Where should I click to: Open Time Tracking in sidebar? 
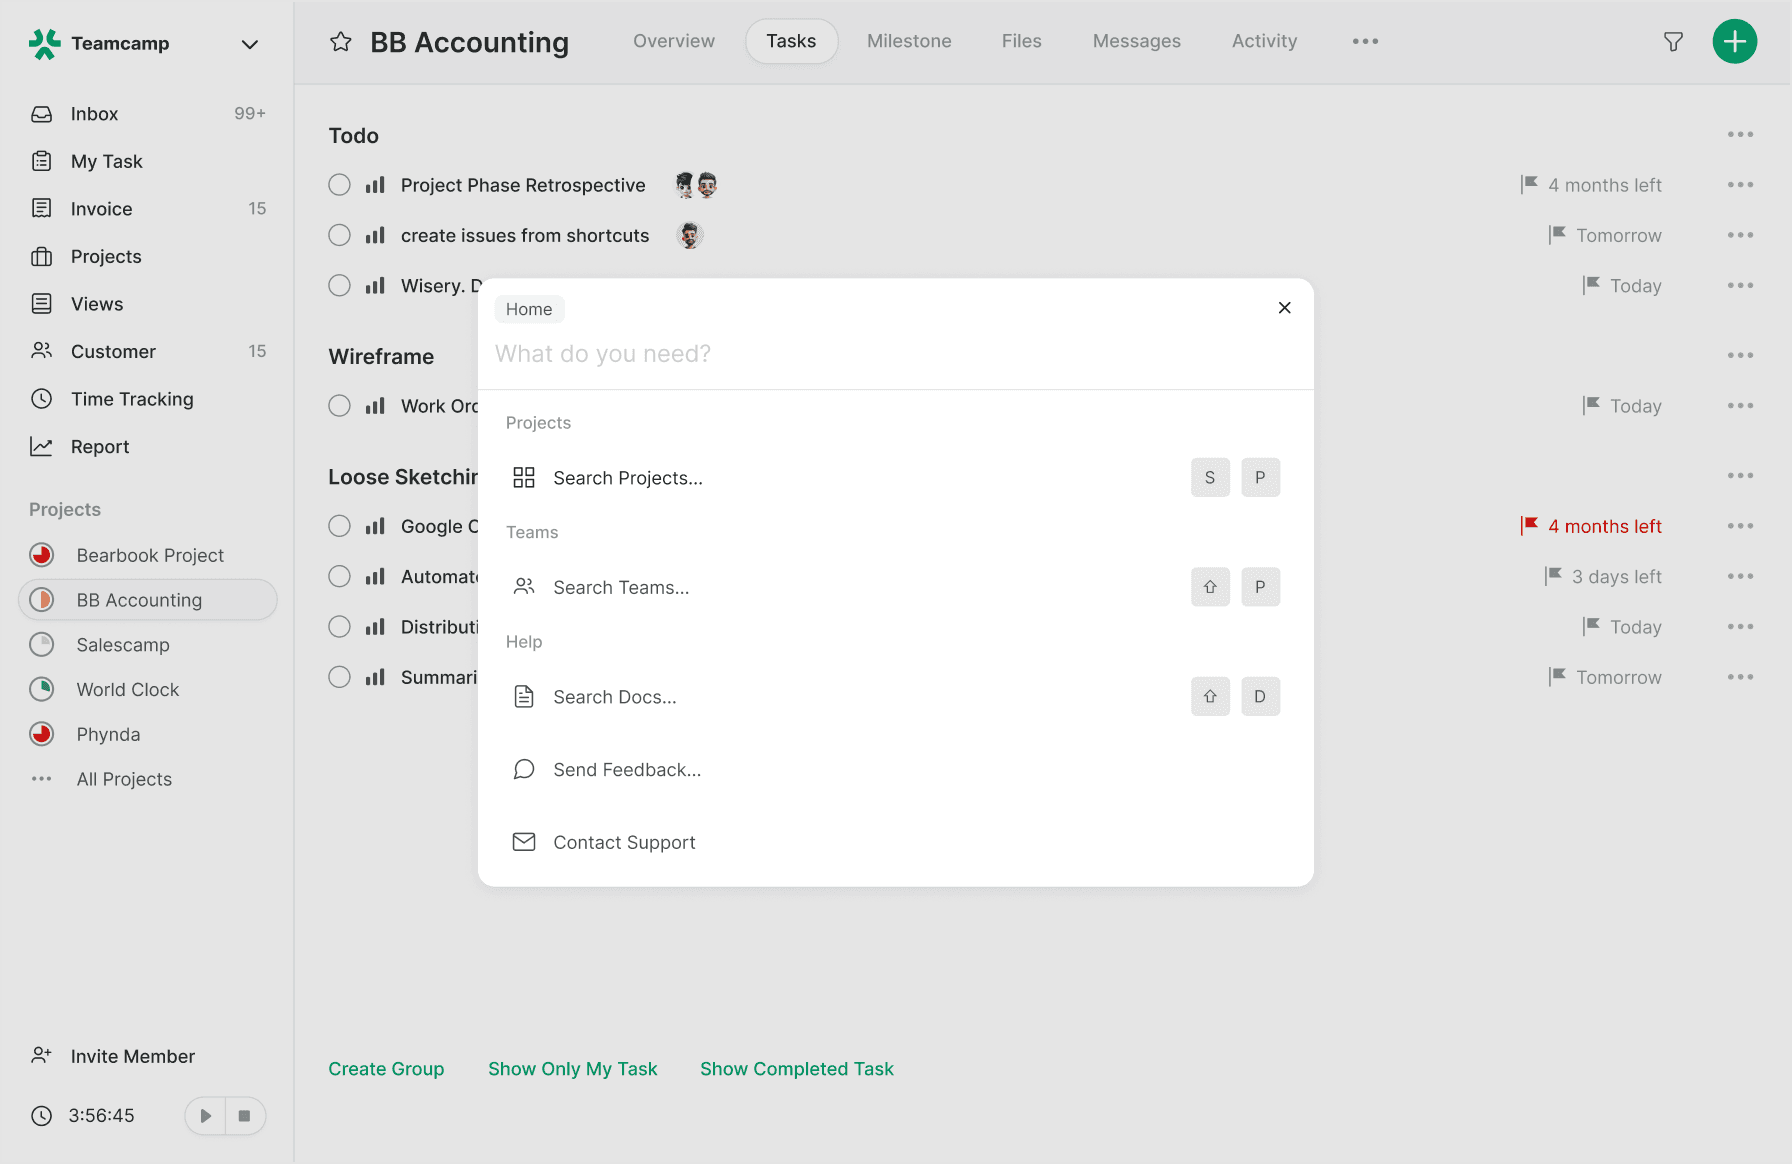pyautogui.click(x=132, y=399)
